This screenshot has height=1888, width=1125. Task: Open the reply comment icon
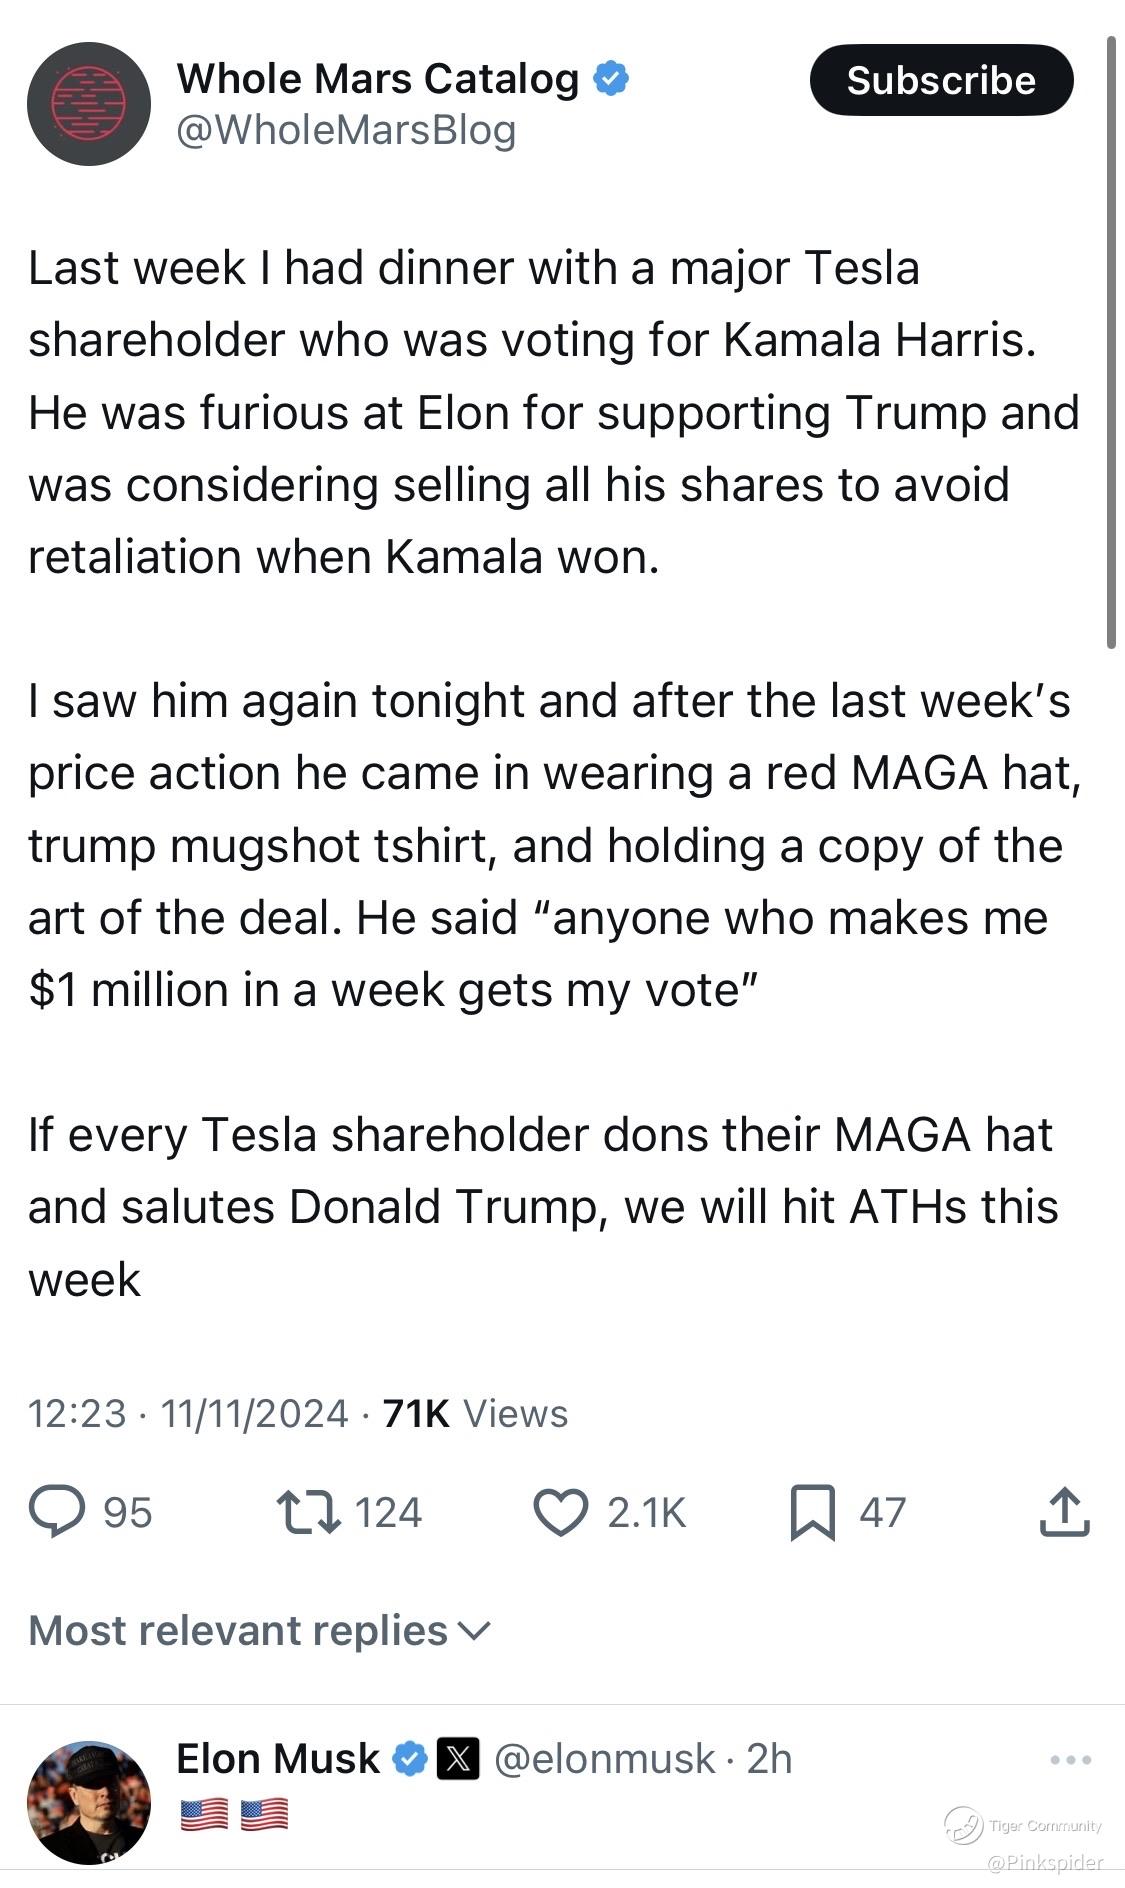point(57,1512)
